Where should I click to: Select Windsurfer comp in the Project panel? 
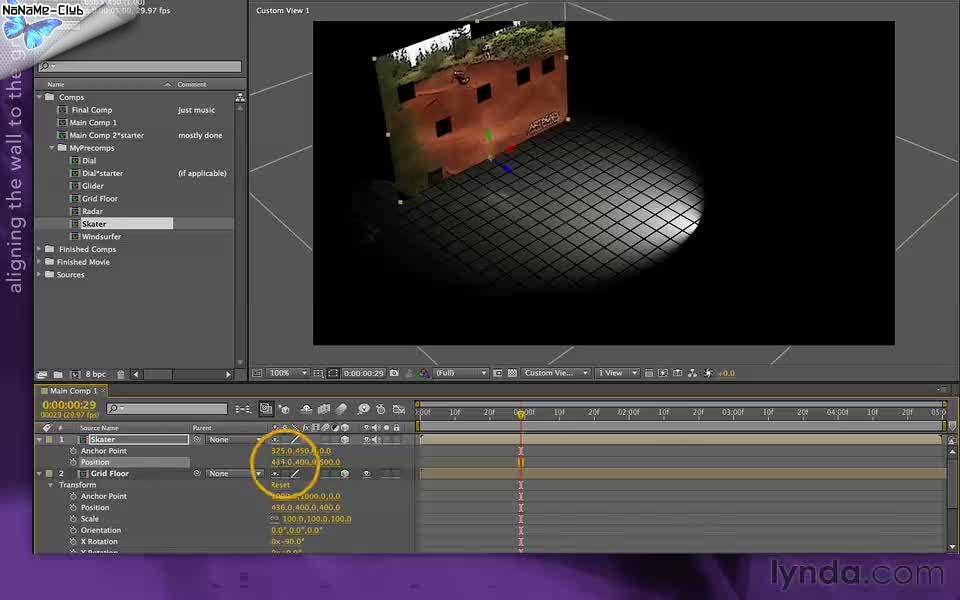click(x=101, y=237)
